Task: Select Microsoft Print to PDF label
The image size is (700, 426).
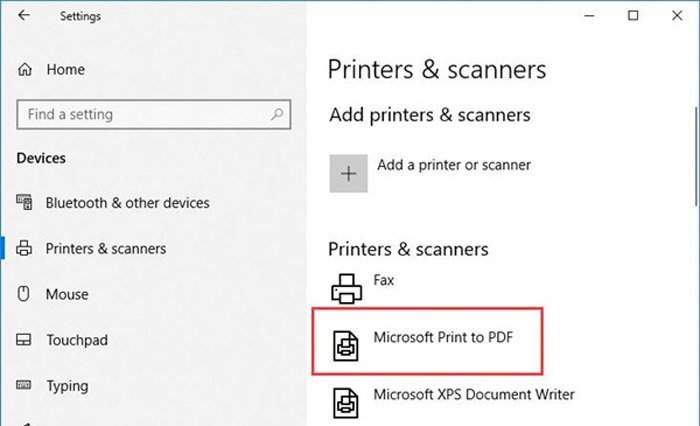Action: pyautogui.click(x=443, y=337)
